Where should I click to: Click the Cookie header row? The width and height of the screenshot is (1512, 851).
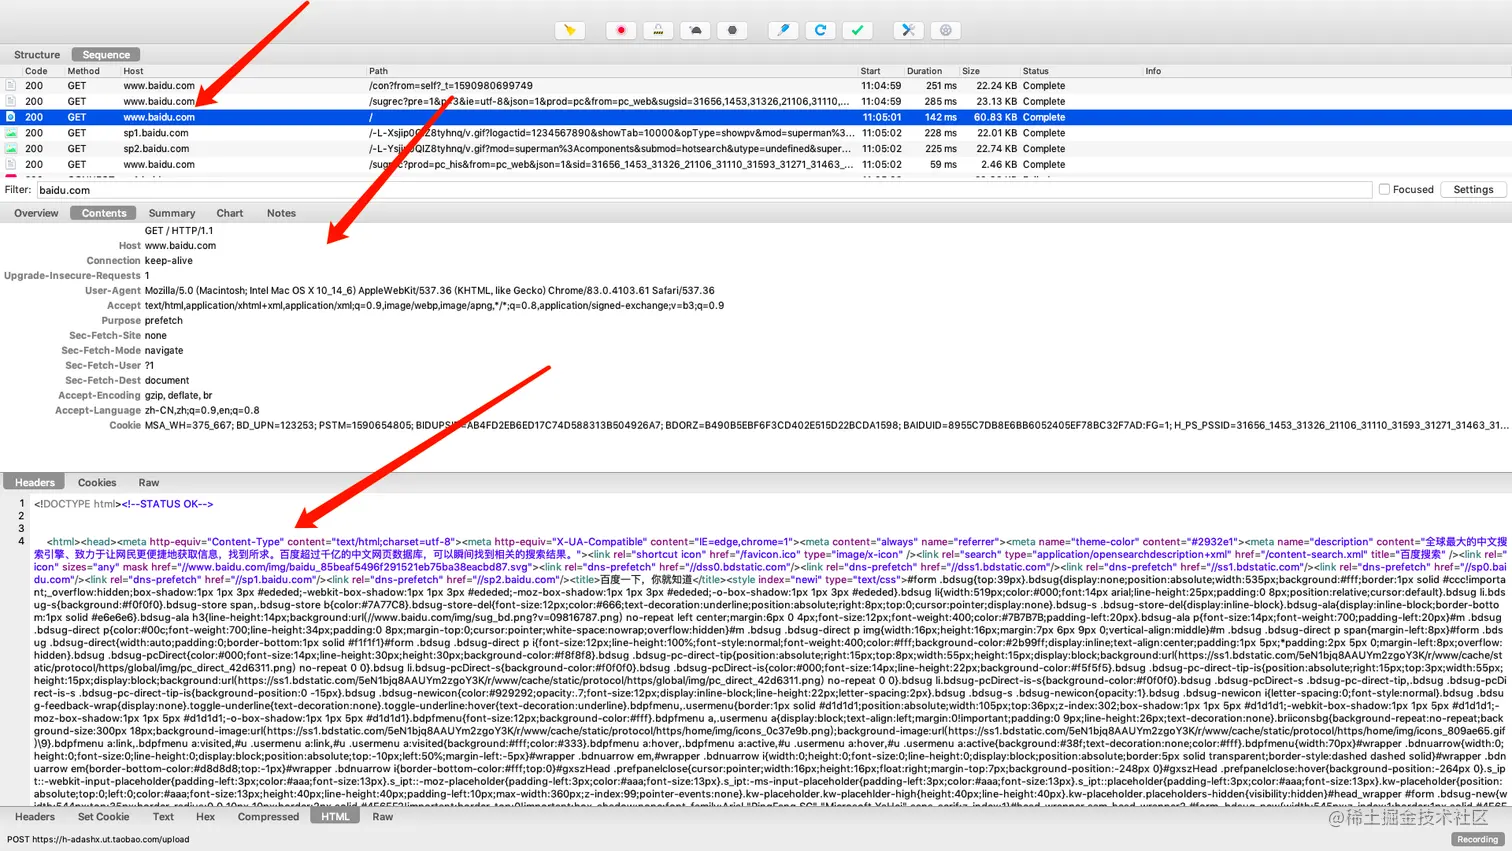pyautogui.click(x=756, y=425)
